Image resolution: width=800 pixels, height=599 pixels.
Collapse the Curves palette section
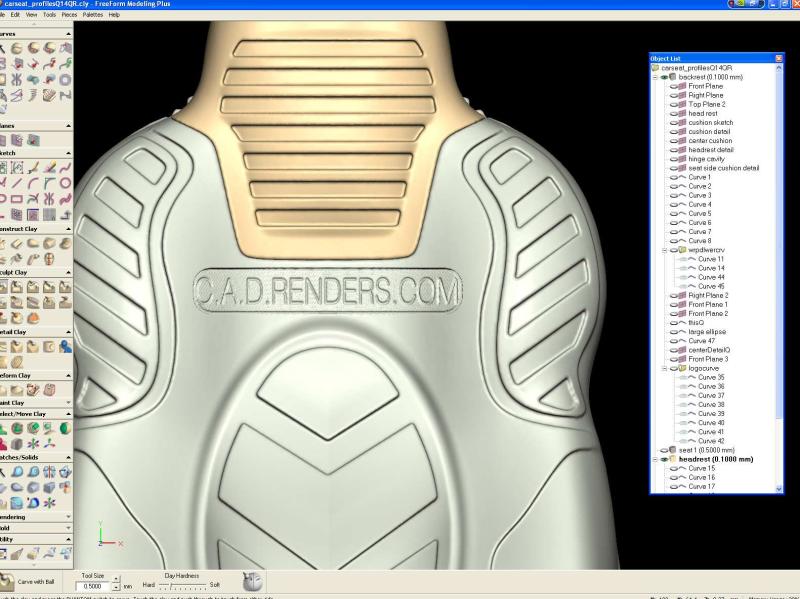point(68,34)
